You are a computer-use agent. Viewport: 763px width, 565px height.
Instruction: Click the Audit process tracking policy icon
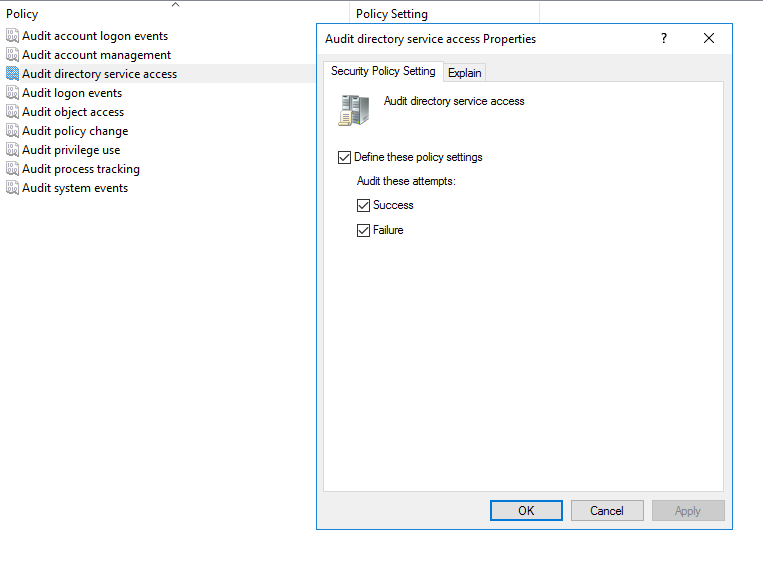12,168
